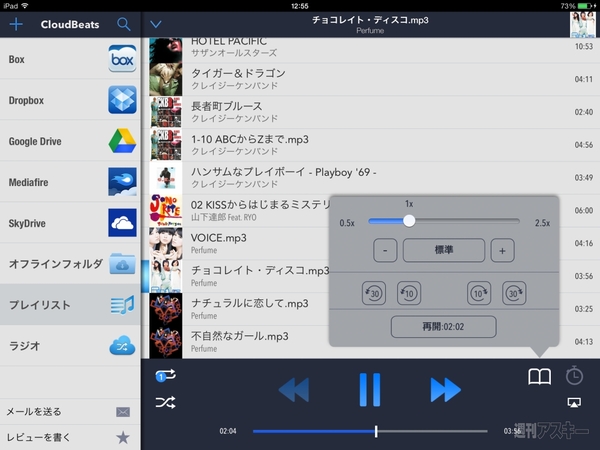Viewport: 600px width, 450px height.
Task: Click the Mediafire flame icon
Action: [122, 182]
